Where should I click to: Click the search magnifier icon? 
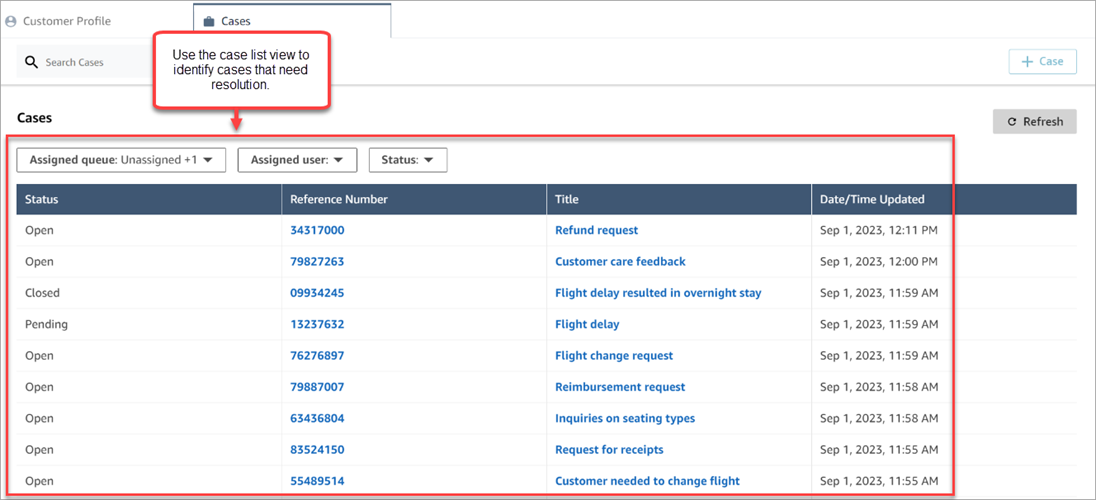coord(32,62)
